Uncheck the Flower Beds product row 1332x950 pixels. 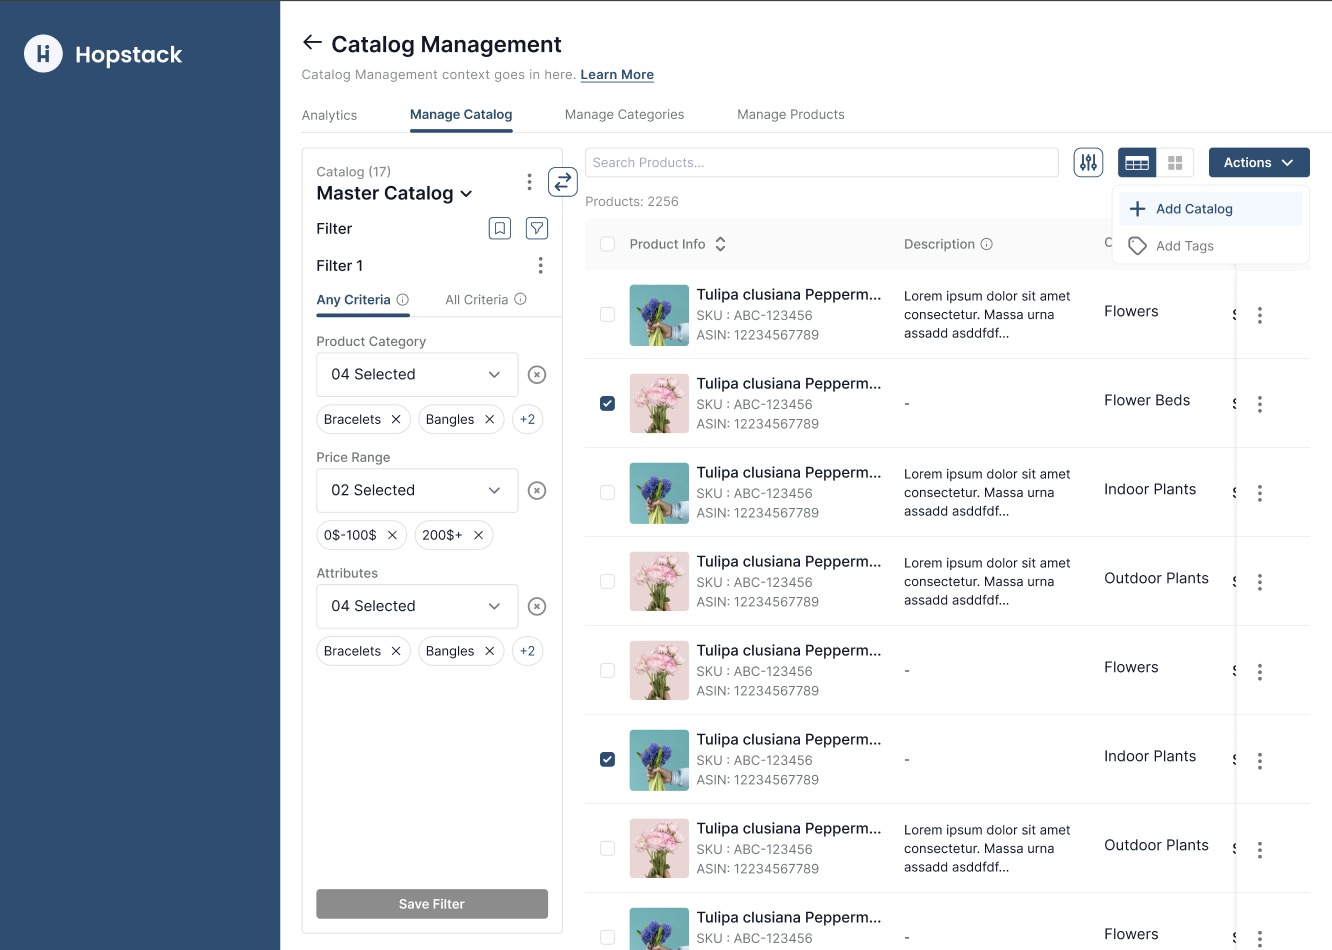(607, 404)
